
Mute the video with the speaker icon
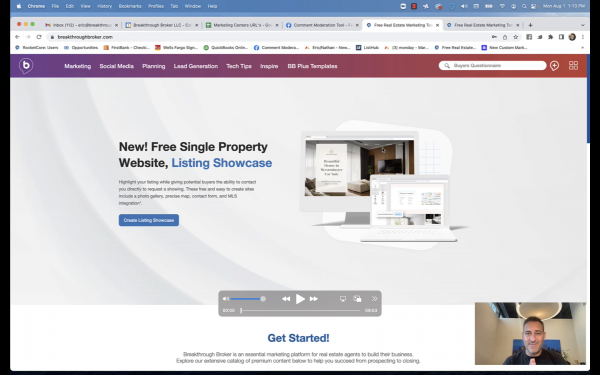tap(226, 298)
